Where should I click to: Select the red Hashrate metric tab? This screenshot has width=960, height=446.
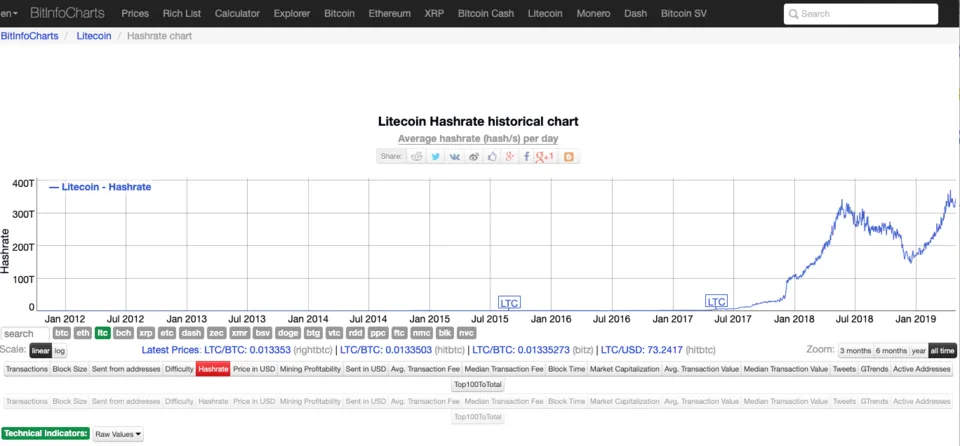tap(213, 369)
